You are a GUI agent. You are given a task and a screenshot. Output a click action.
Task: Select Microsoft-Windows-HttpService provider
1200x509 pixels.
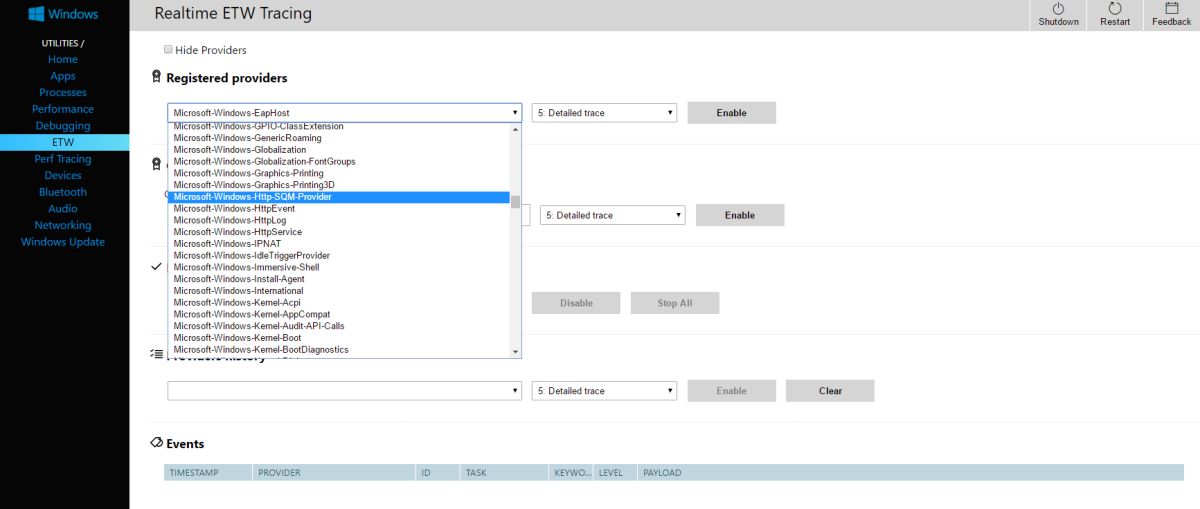point(339,232)
